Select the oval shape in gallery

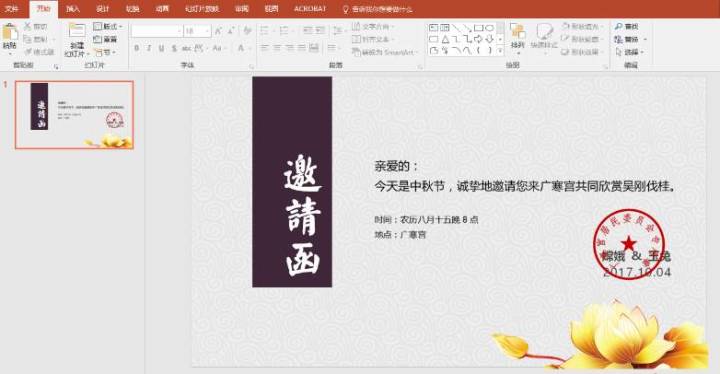(x=490, y=28)
